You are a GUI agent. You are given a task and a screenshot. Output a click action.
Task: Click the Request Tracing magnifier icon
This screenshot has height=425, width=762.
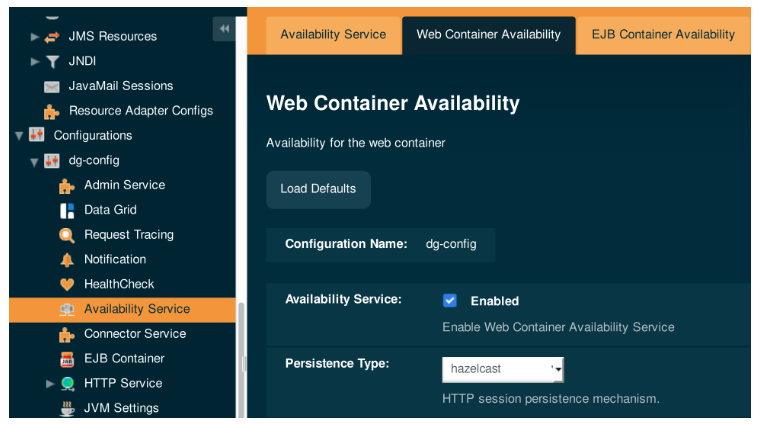click(67, 235)
